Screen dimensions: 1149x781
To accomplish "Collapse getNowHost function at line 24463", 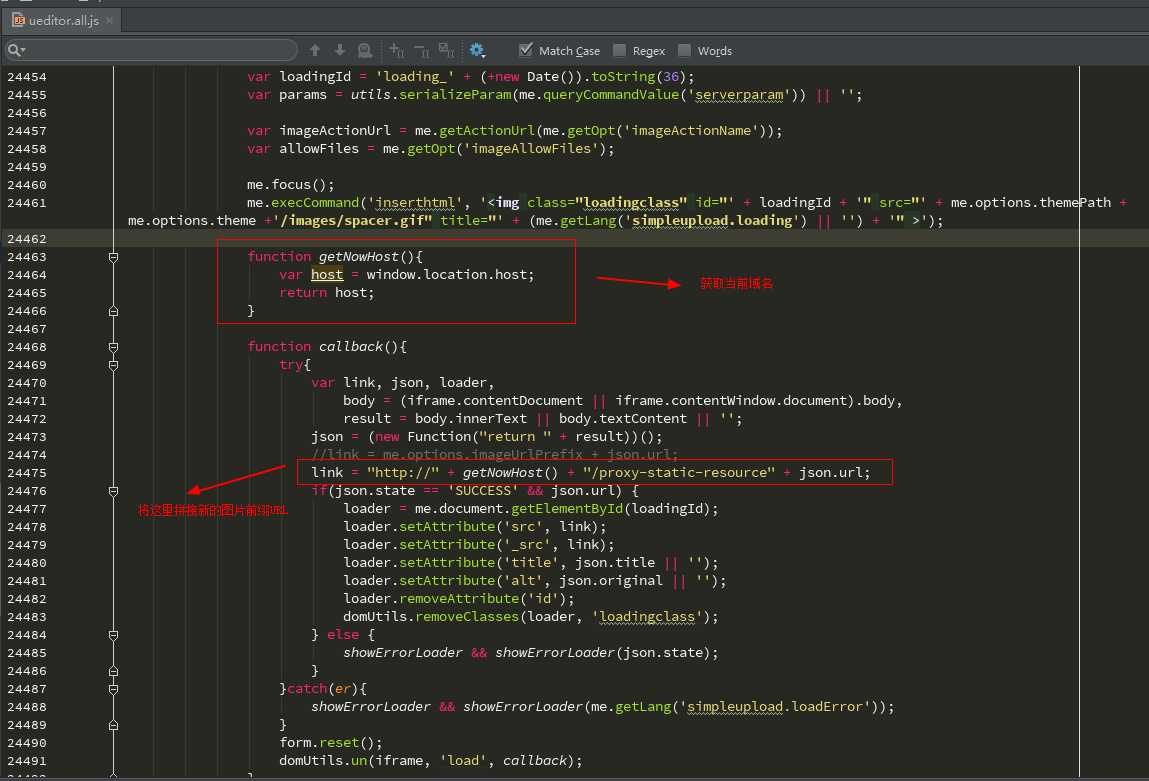I will [114, 257].
